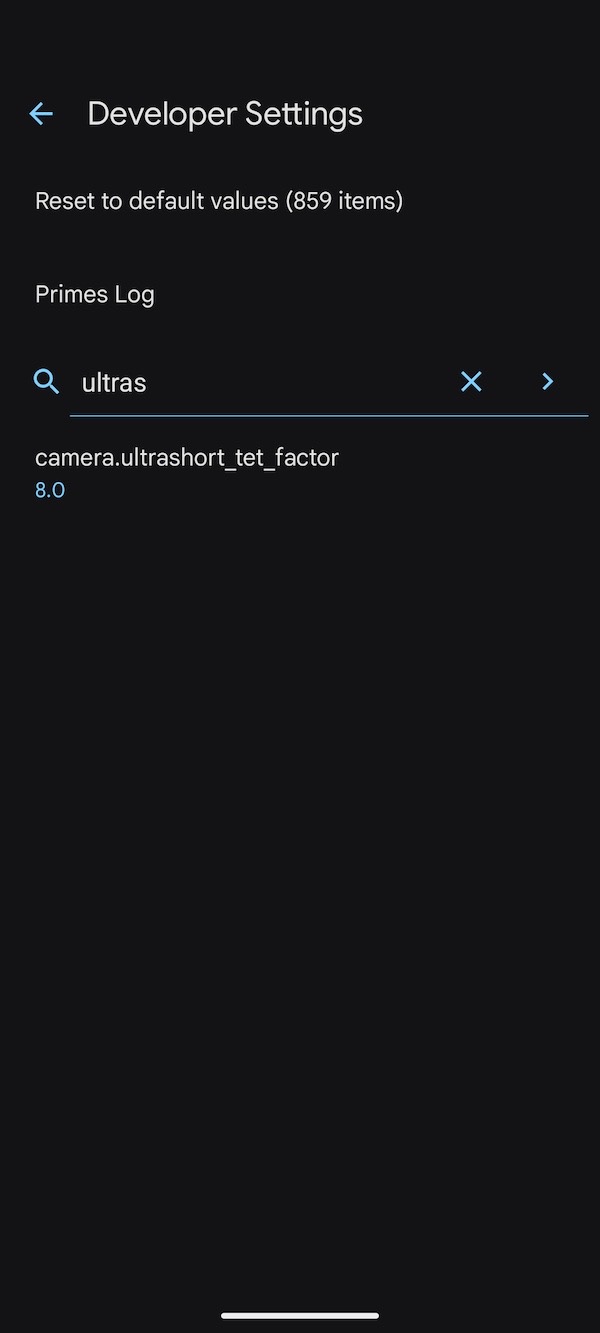Screen dimensions: 600x1333
Task: Tap the 8.0 value under ultrashort_tet_factor
Action: (50, 490)
